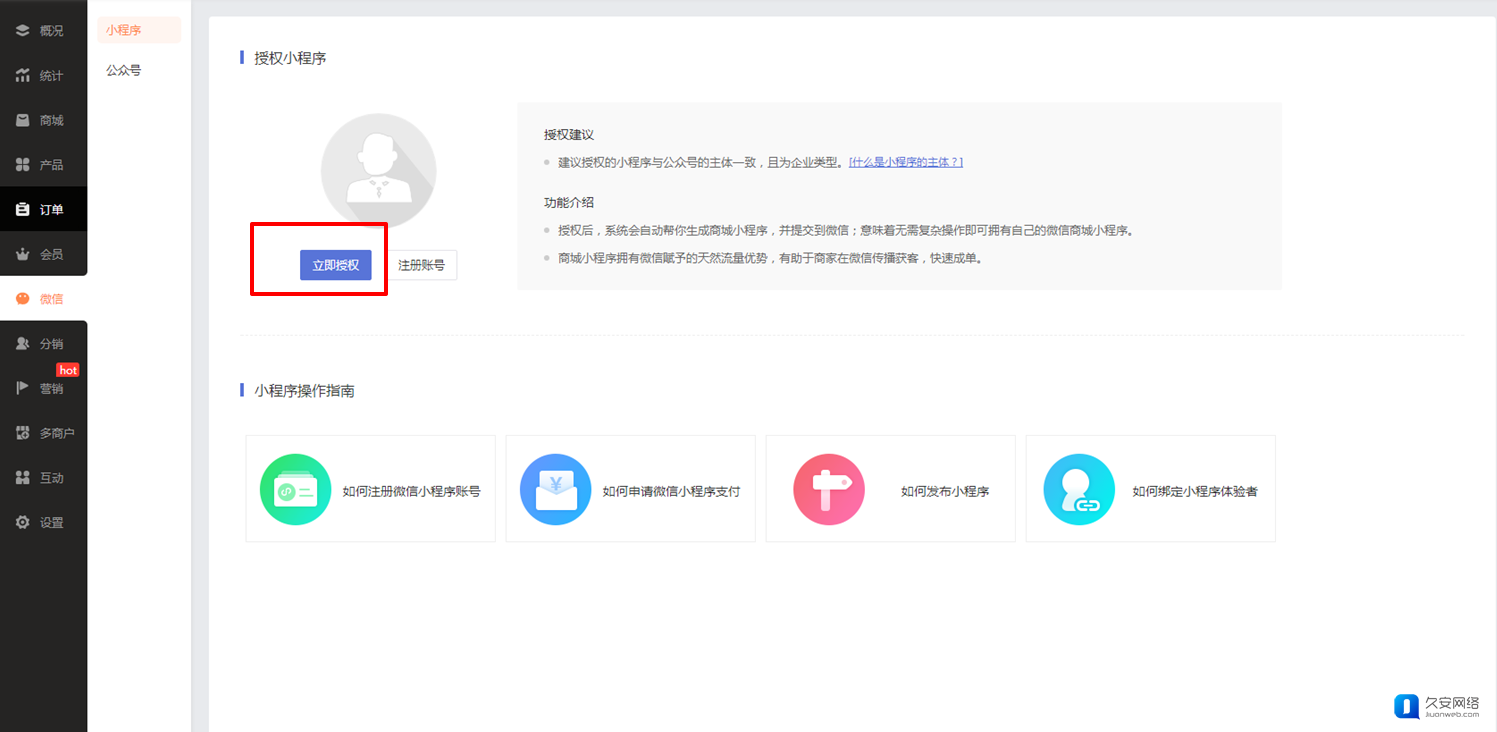Click the 设置 settings gear icon
The image size is (1497, 732).
click(22, 523)
